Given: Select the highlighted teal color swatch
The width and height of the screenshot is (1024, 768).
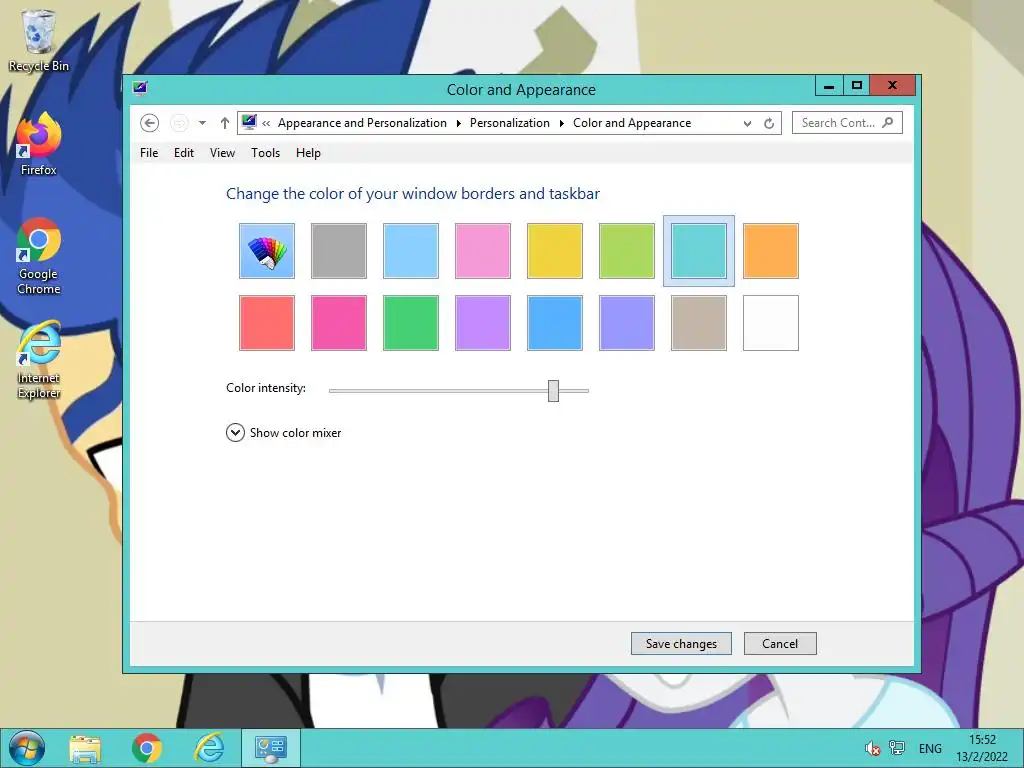Looking at the screenshot, I should (699, 251).
